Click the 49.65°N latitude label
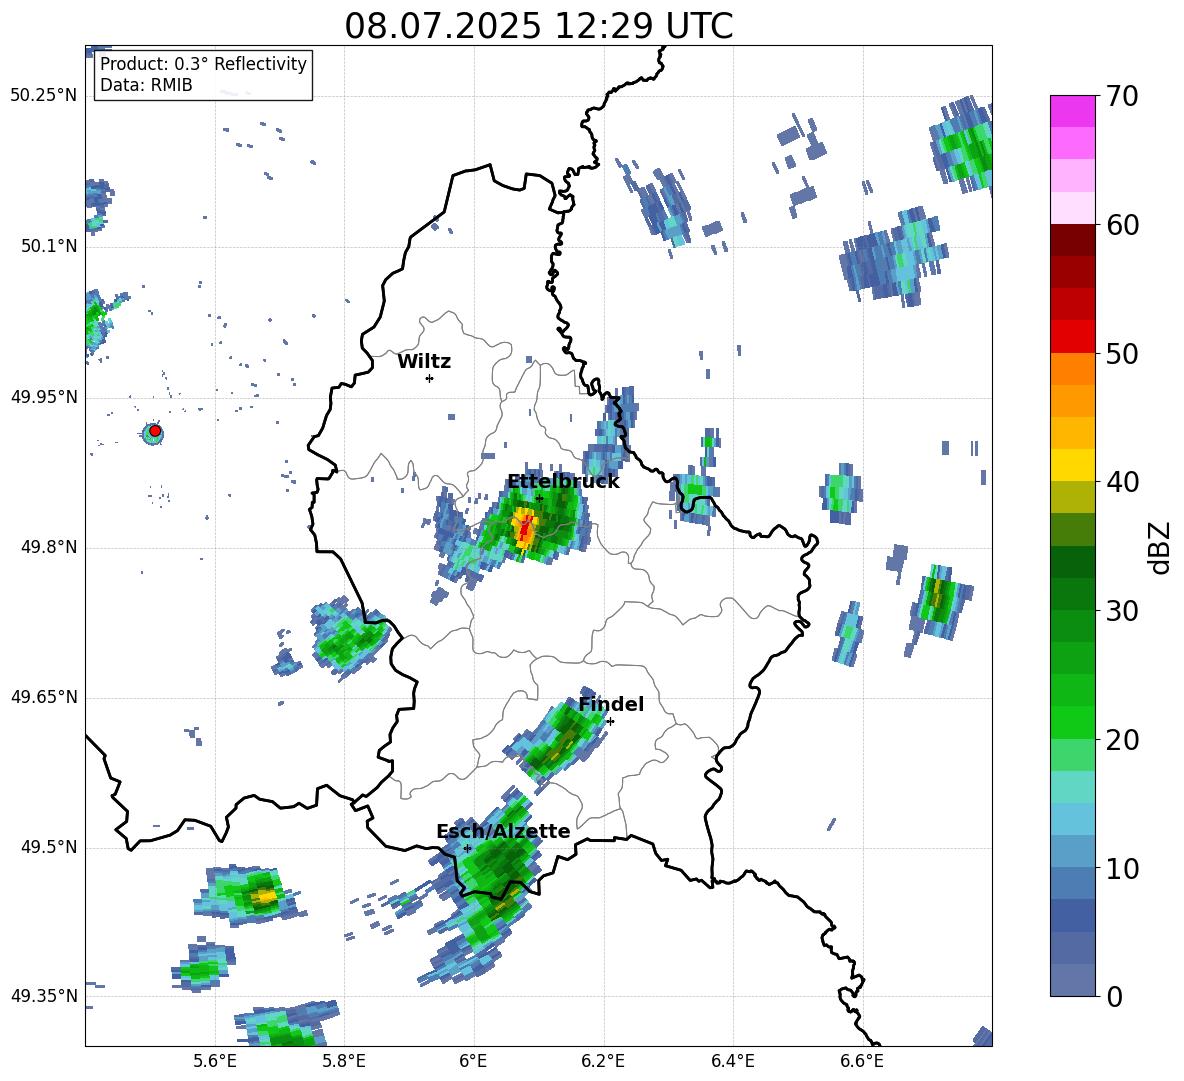The width and height of the screenshot is (1184, 1081). pos(44,697)
